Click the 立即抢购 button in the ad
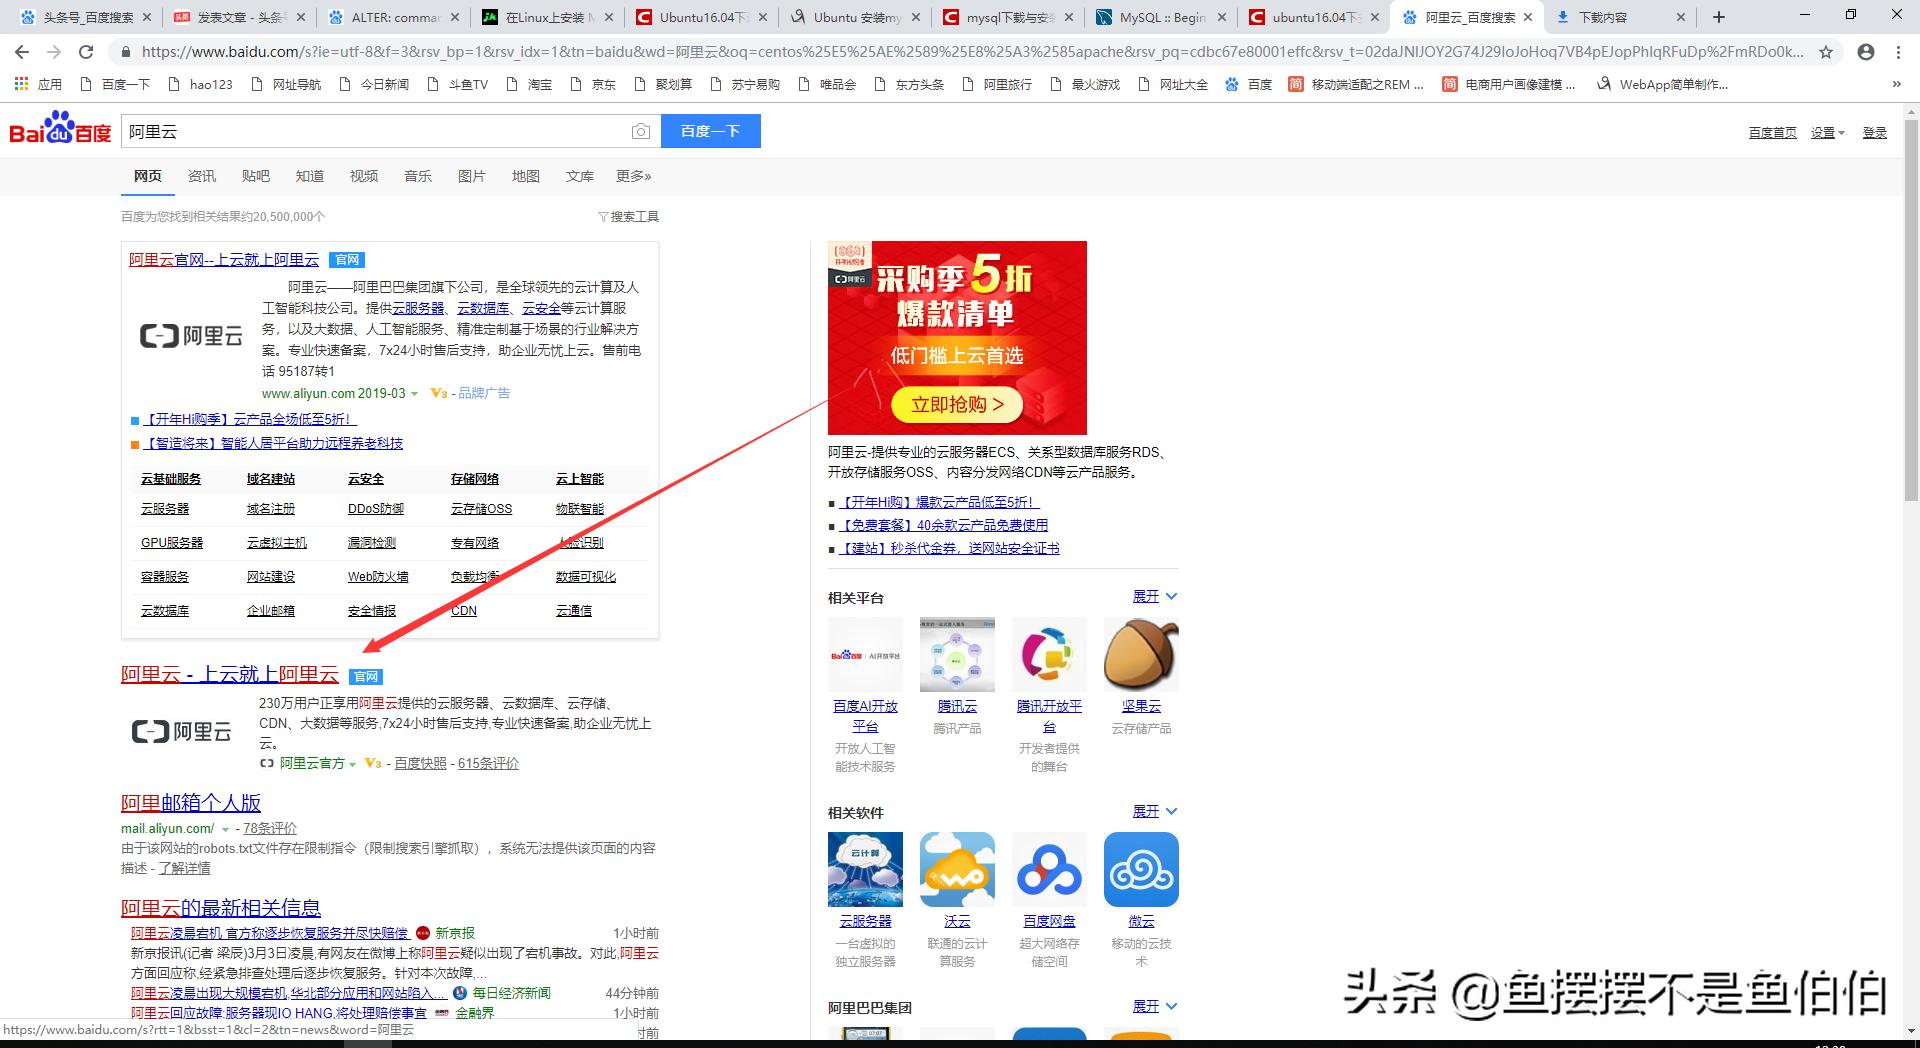The width and height of the screenshot is (1920, 1048). coord(957,404)
